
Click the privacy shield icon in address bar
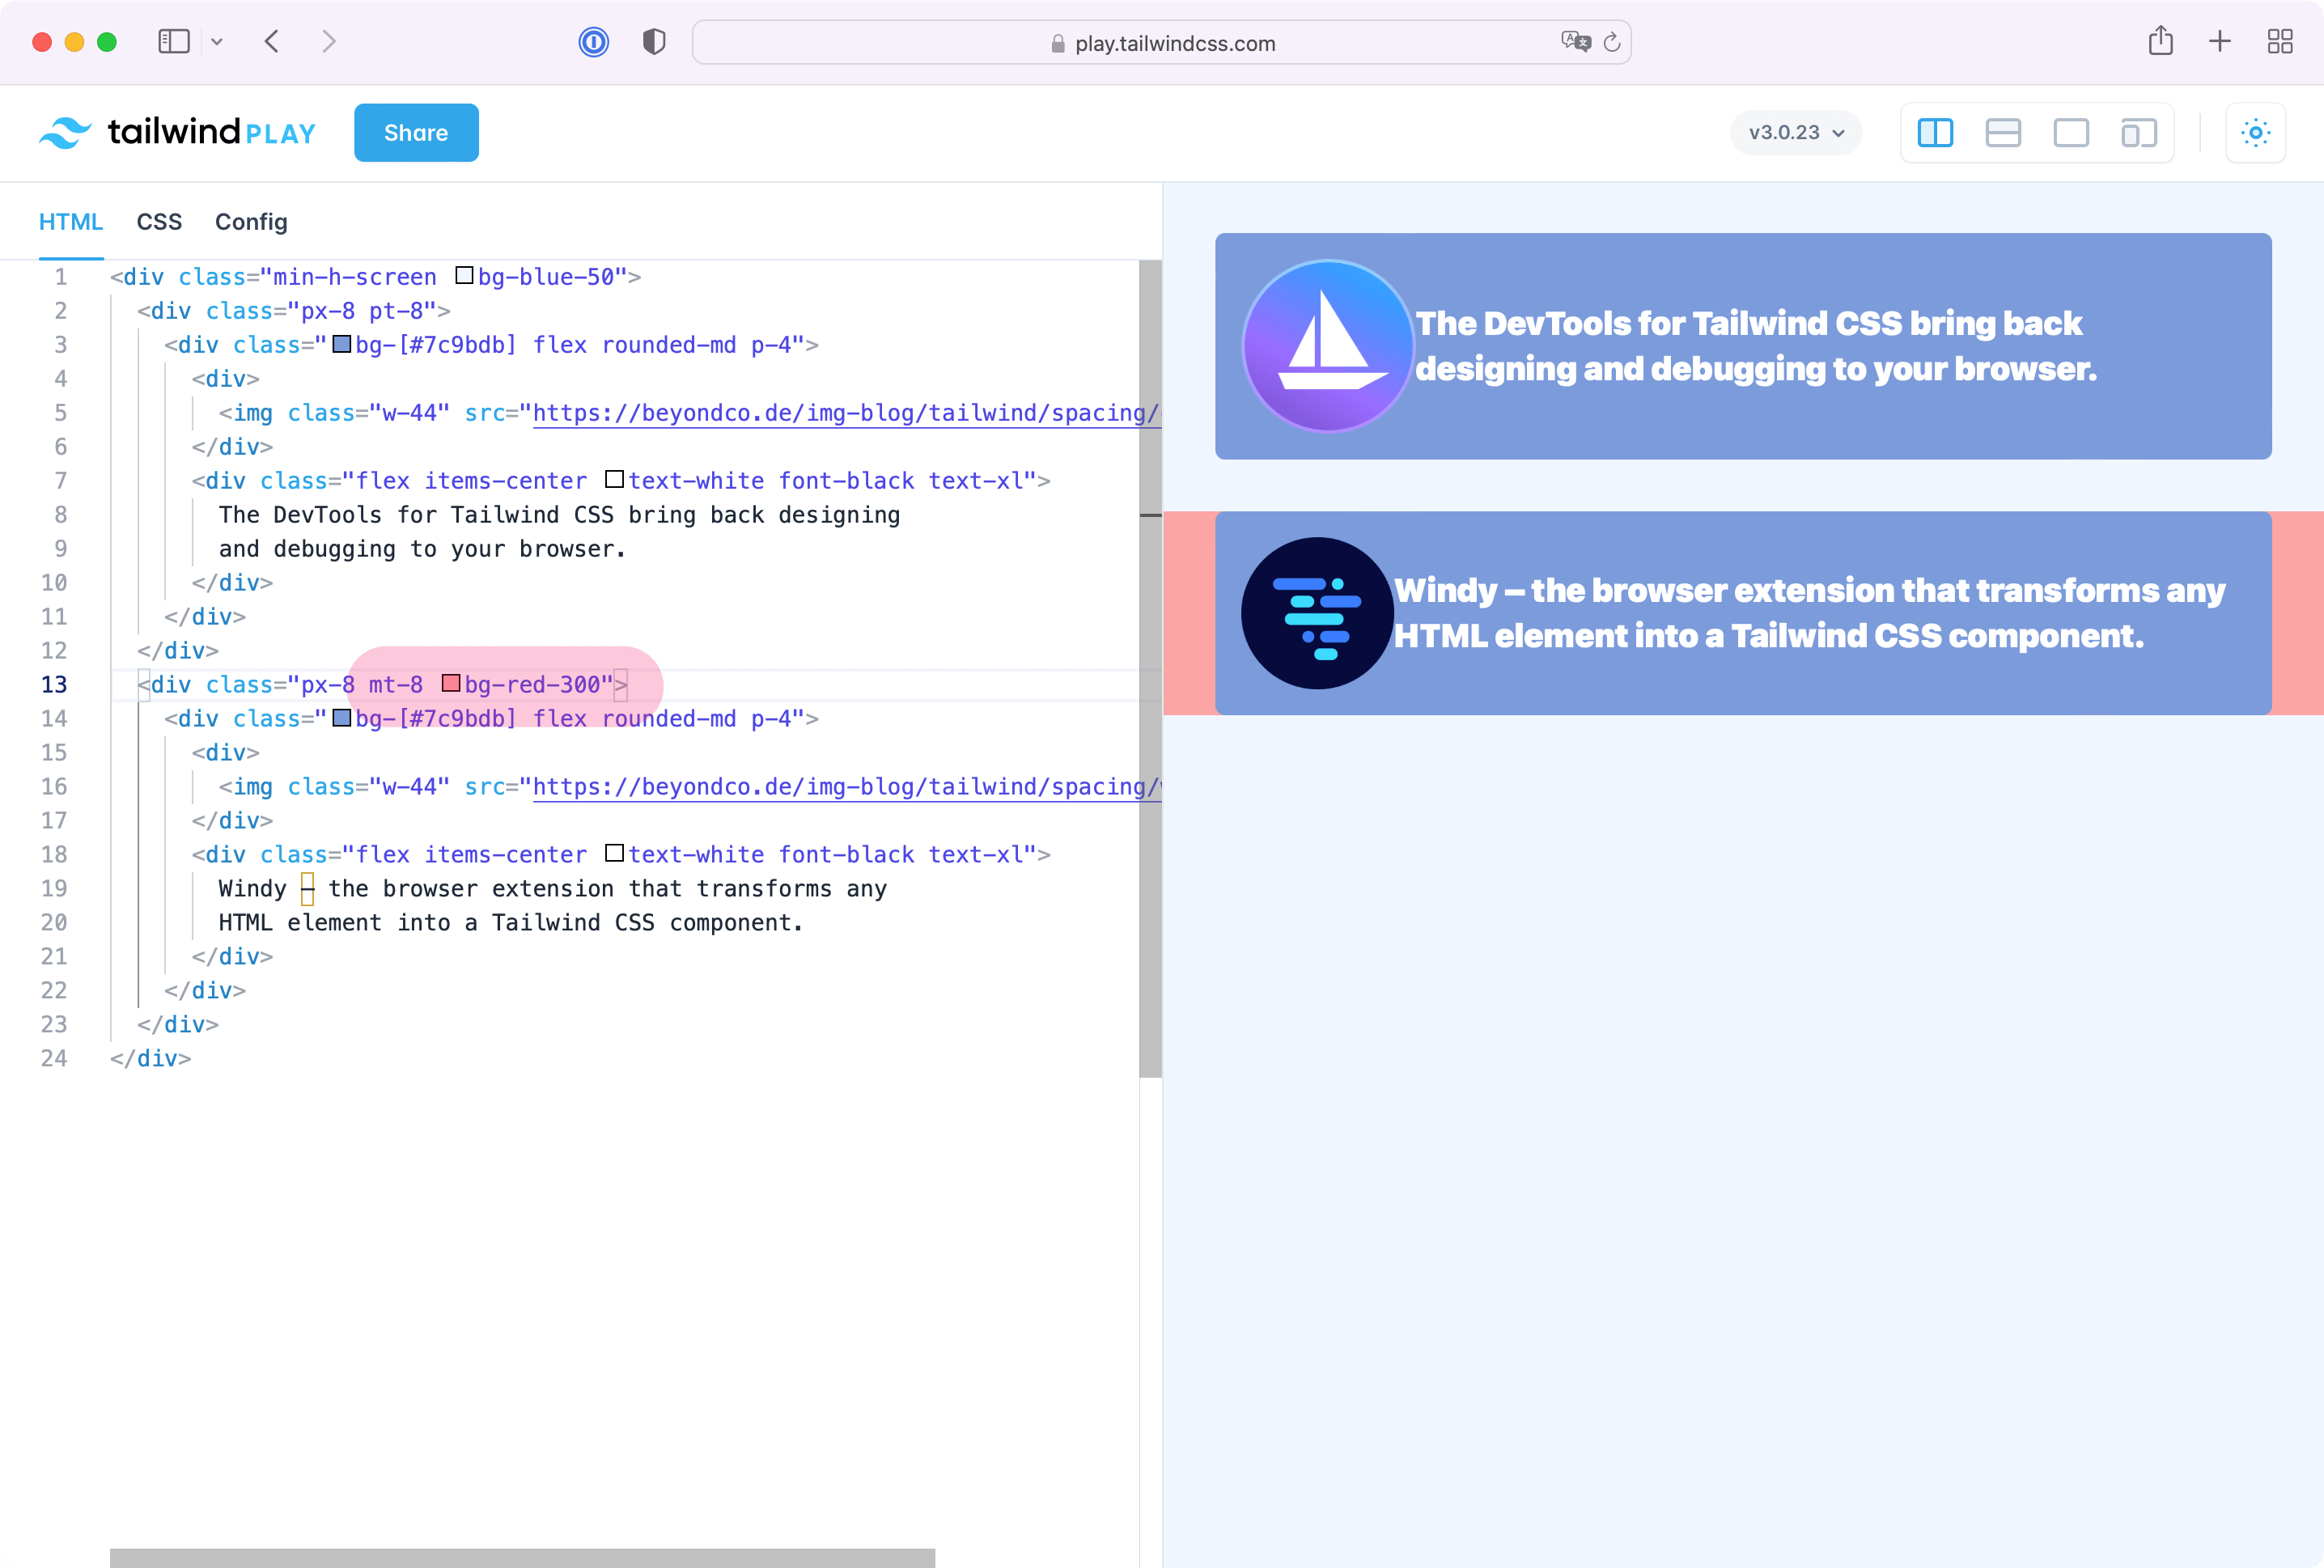tap(655, 40)
